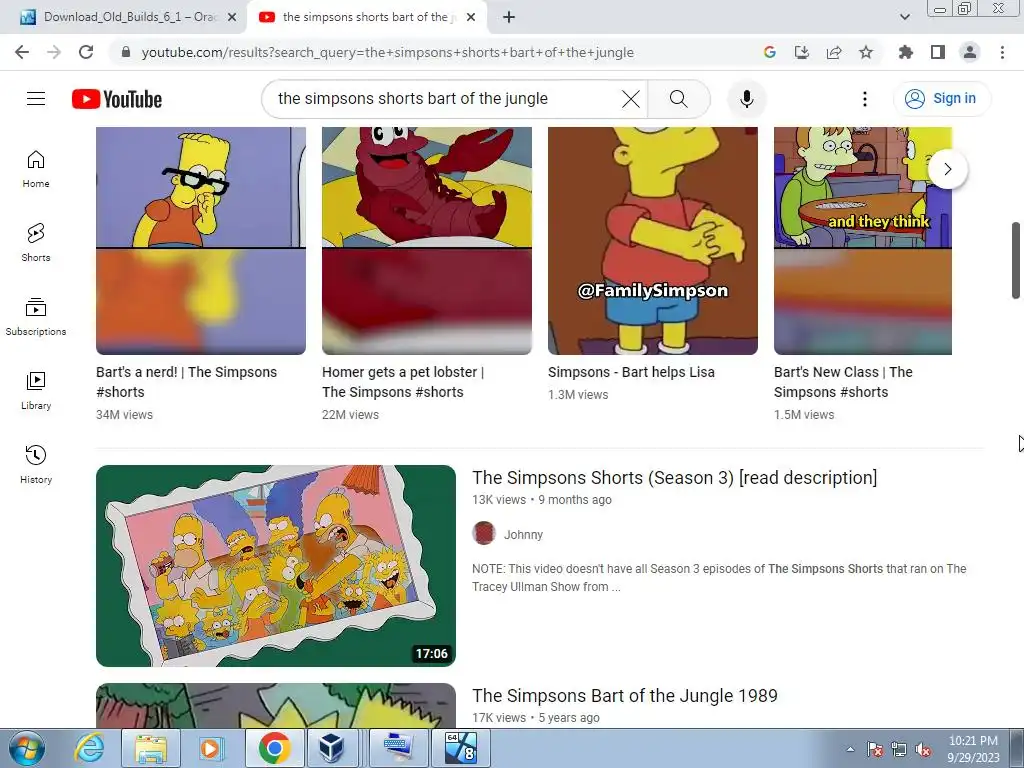Open VirtualBox cube icon in taskbar

point(331,748)
